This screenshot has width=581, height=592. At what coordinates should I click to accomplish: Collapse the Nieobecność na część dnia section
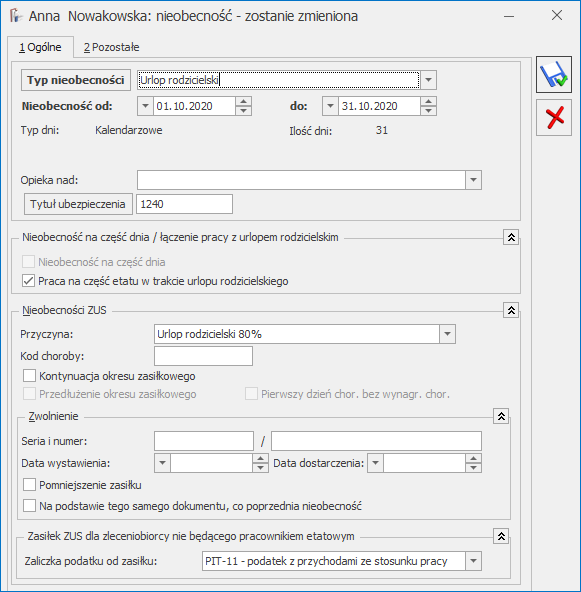tap(511, 237)
